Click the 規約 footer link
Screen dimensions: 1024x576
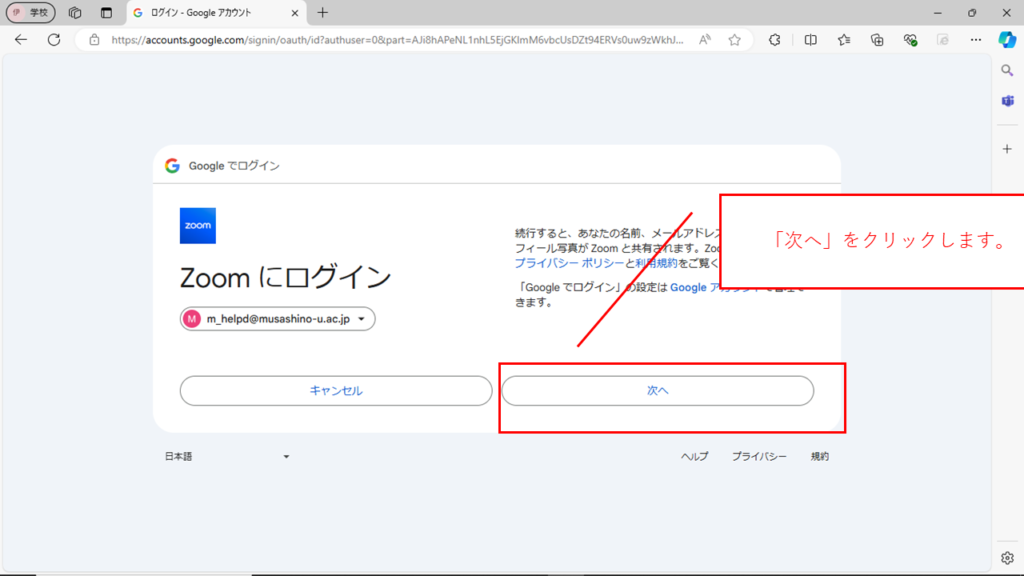(820, 456)
